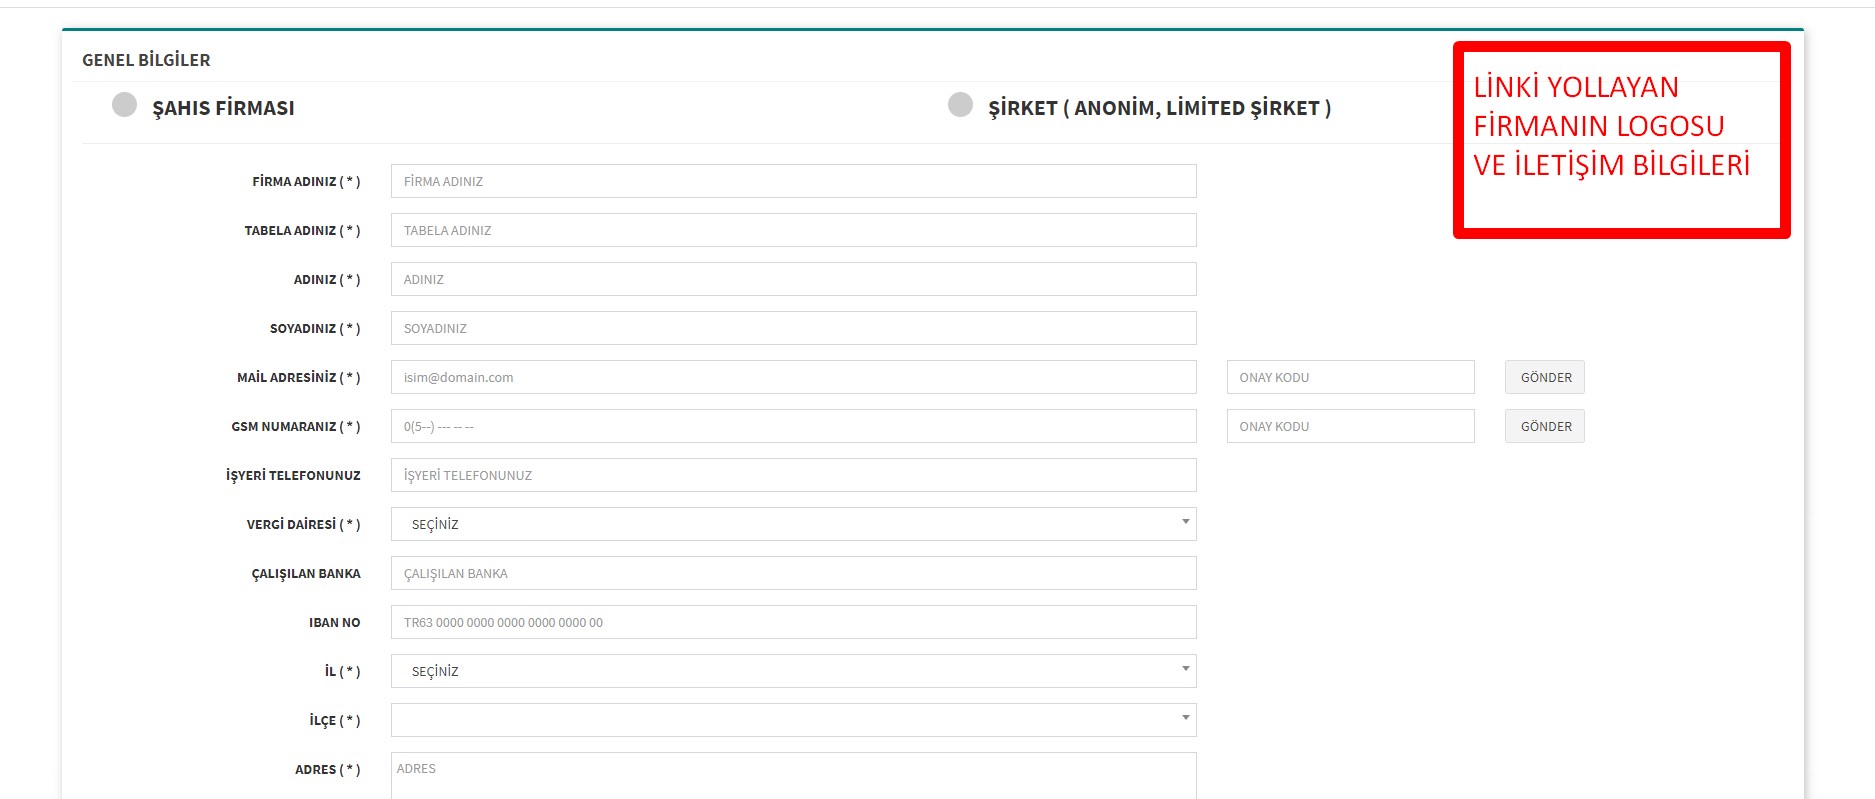Select the ŞAHIS FİRMASI radio option
1875x799 pixels.
point(125,105)
